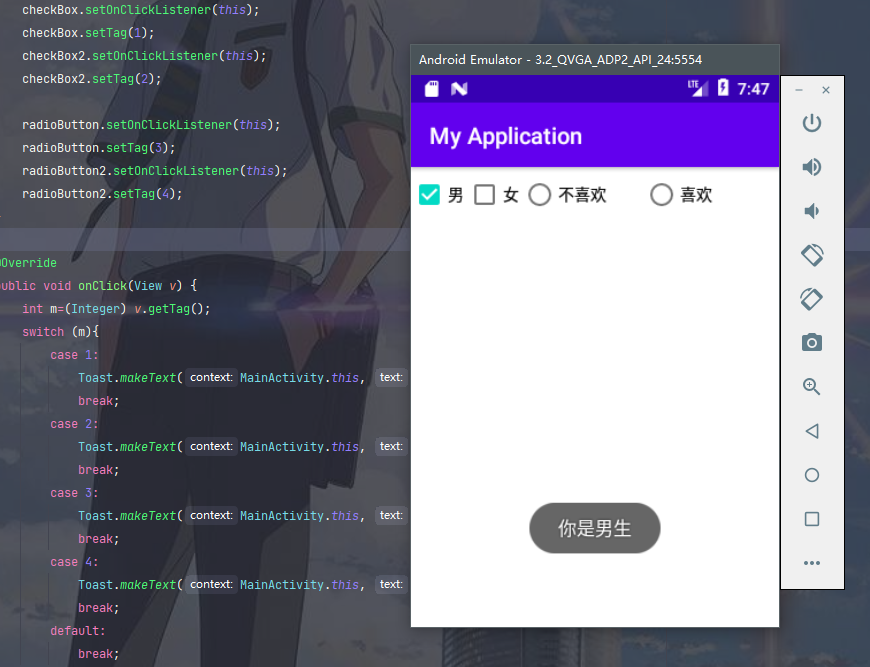Image resolution: width=870 pixels, height=667 pixels.
Task: Click the break; line under default:
Action: coord(98,654)
